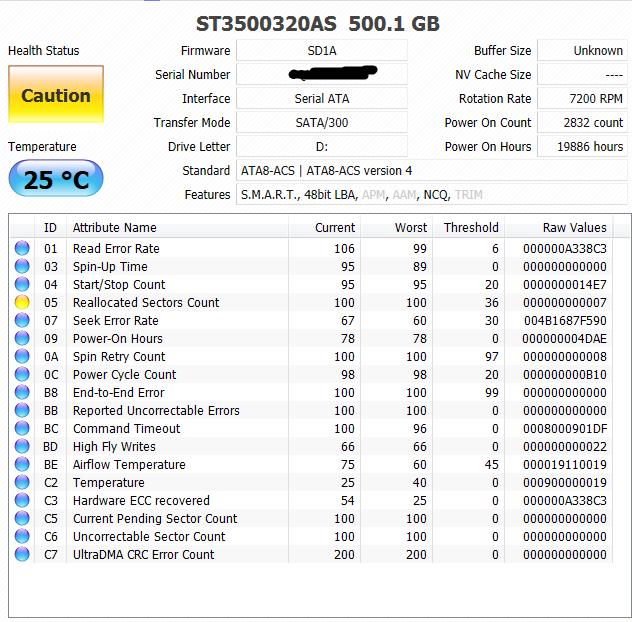Select the Reallocated Sectors Count attribute name
Screen dimensions: 632x622
point(146,302)
